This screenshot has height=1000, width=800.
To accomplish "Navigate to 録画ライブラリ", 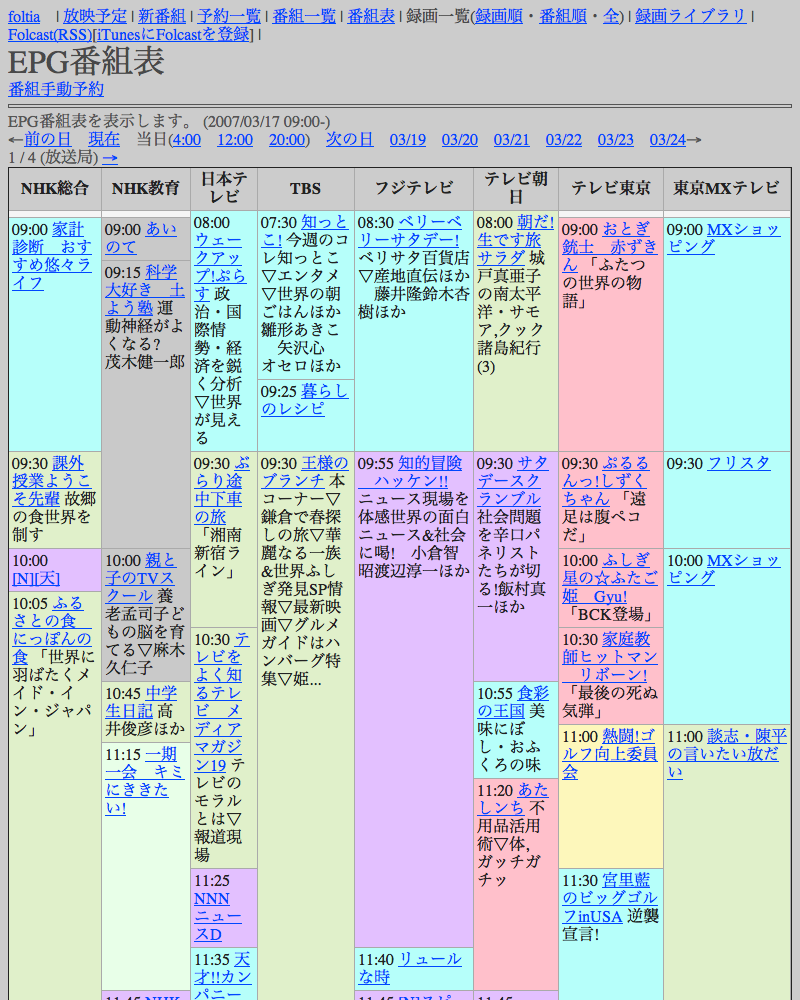I will pyautogui.click(x=691, y=16).
